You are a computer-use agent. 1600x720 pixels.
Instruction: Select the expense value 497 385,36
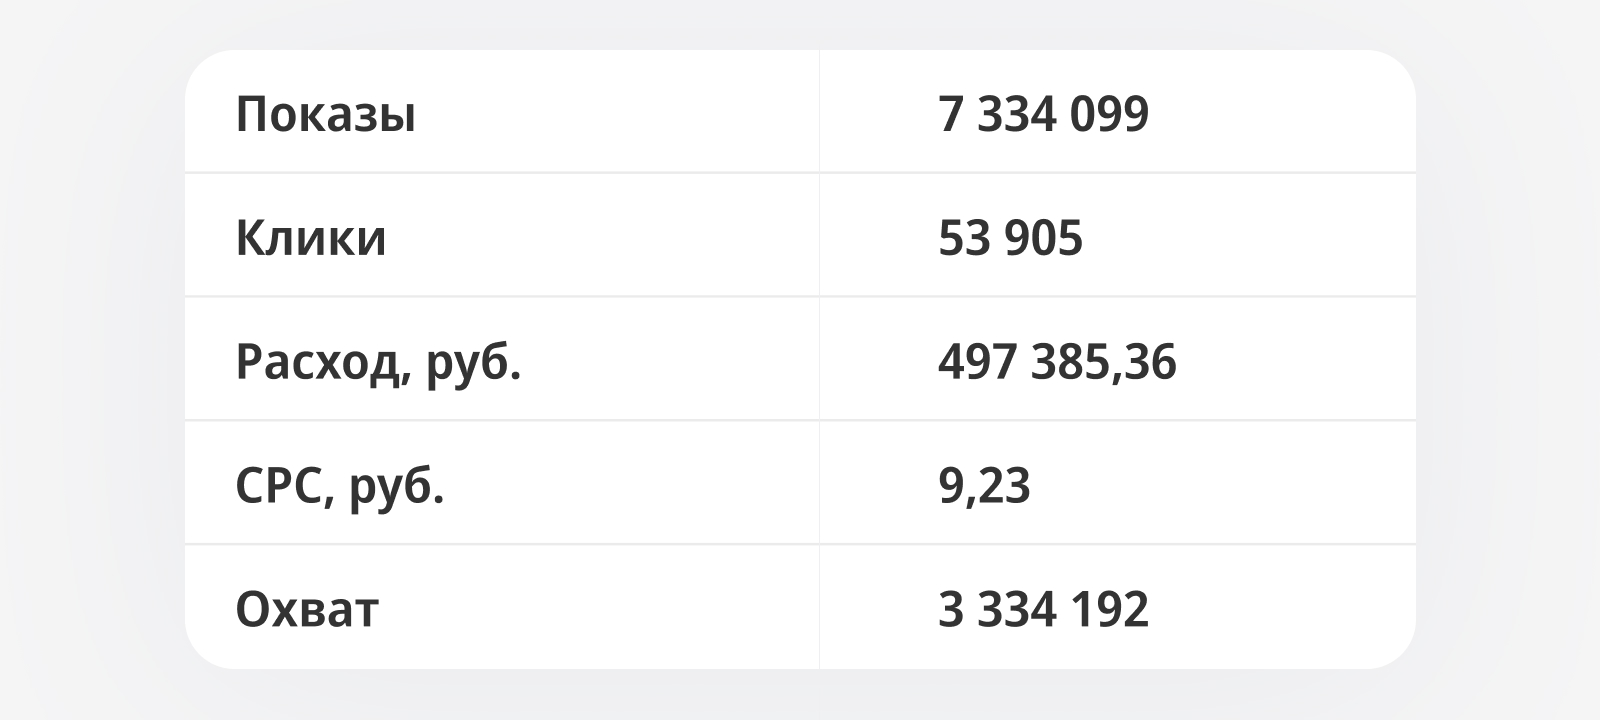1057,362
